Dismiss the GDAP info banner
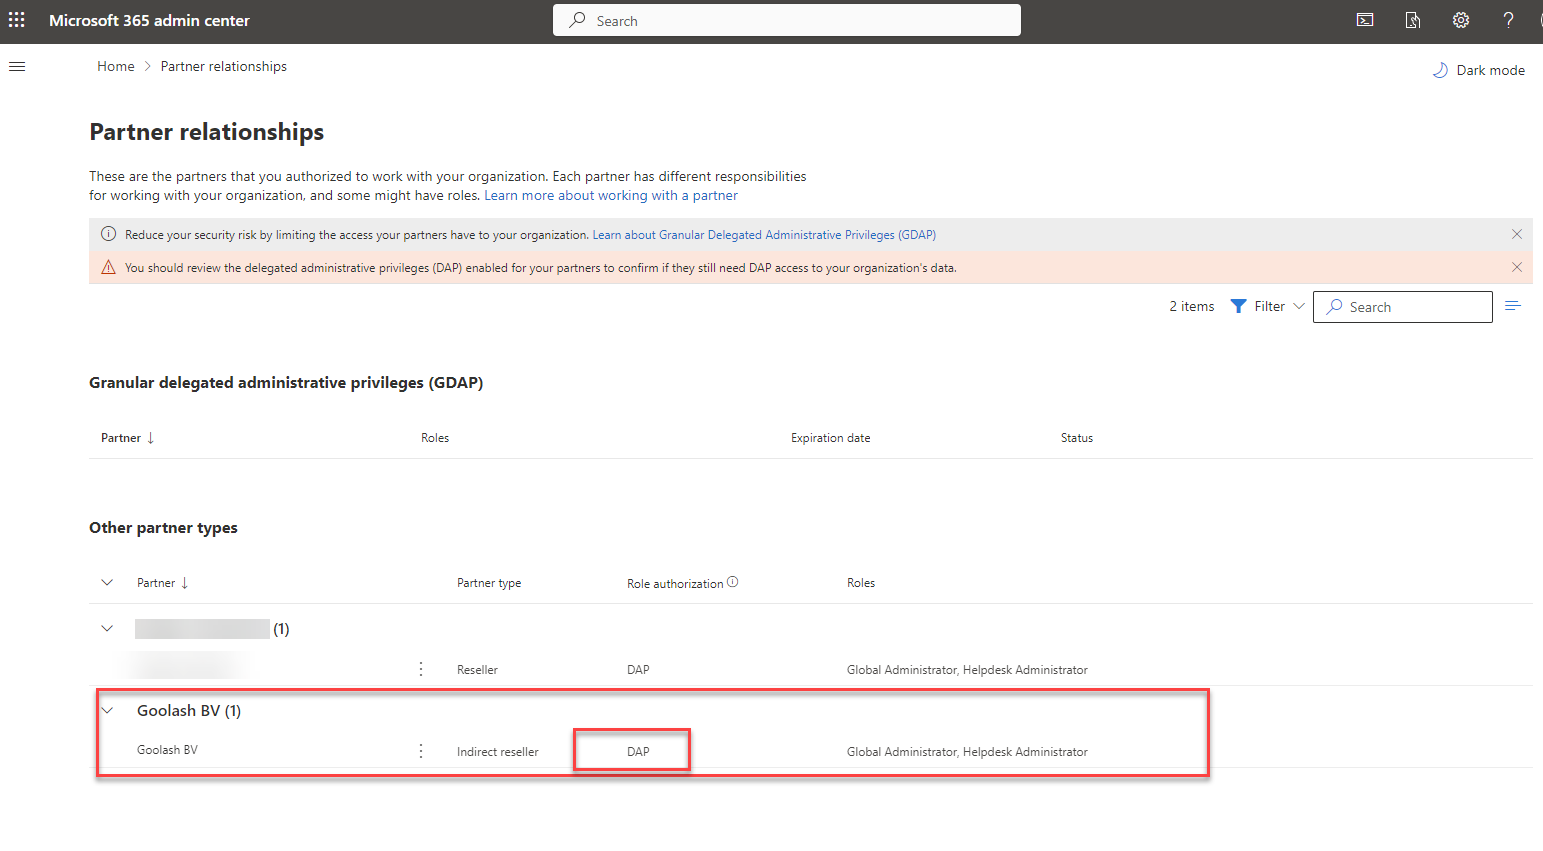 pos(1517,234)
